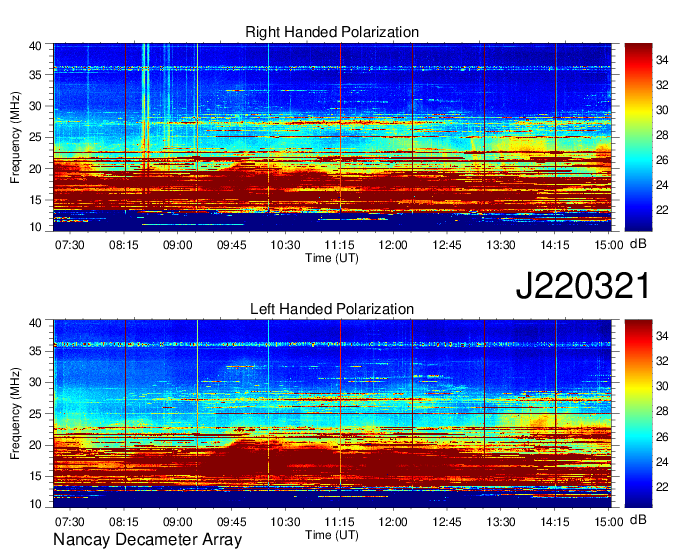The width and height of the screenshot is (680, 552).
Task: Click "09:45" time tick on Right Handed plot
Action: 232,245
